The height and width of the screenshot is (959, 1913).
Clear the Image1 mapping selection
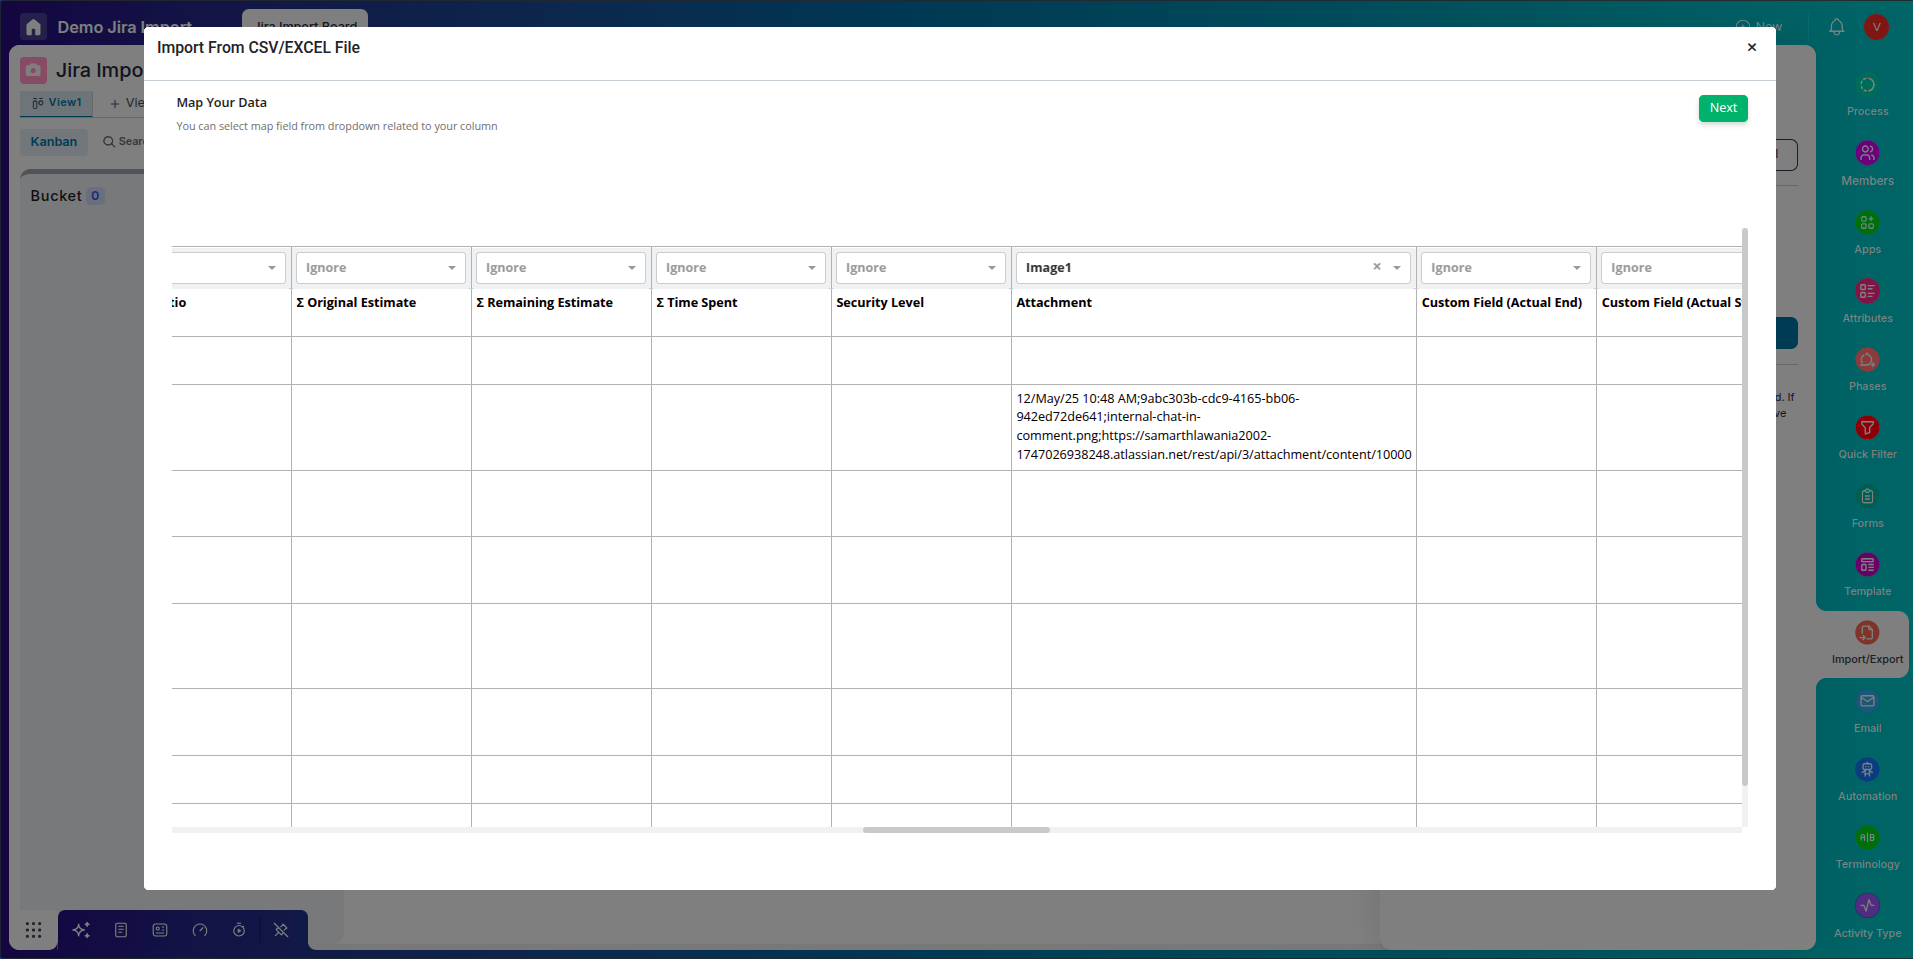coord(1377,267)
